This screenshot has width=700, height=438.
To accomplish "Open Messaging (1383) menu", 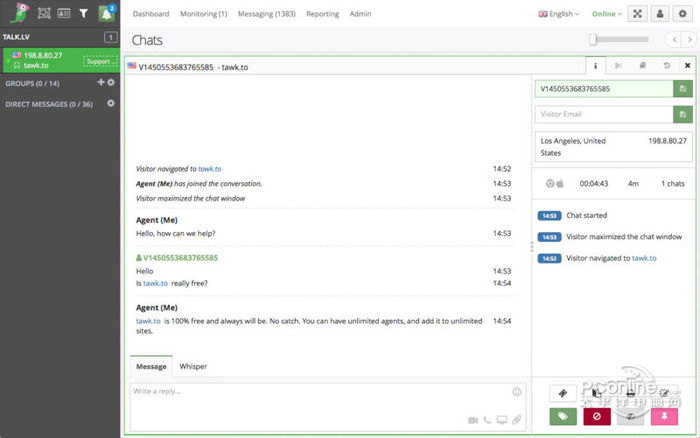I will tap(267, 14).
